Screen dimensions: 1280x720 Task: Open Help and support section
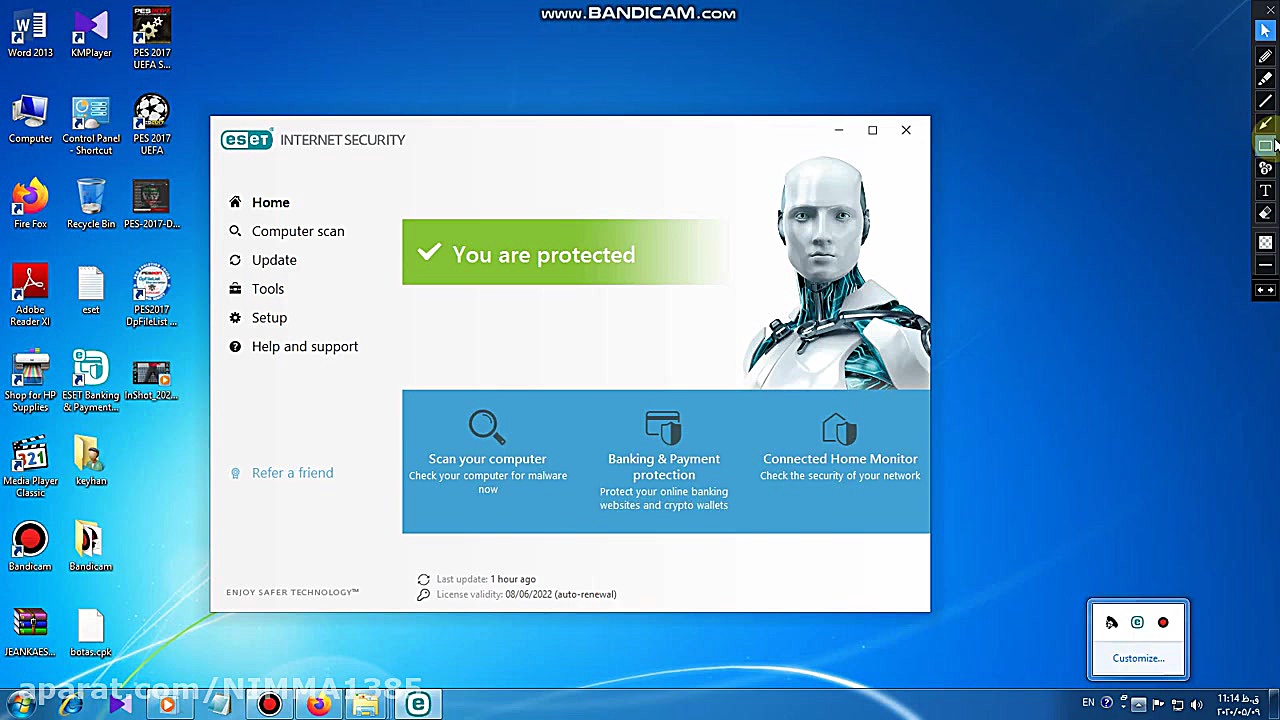293,347
